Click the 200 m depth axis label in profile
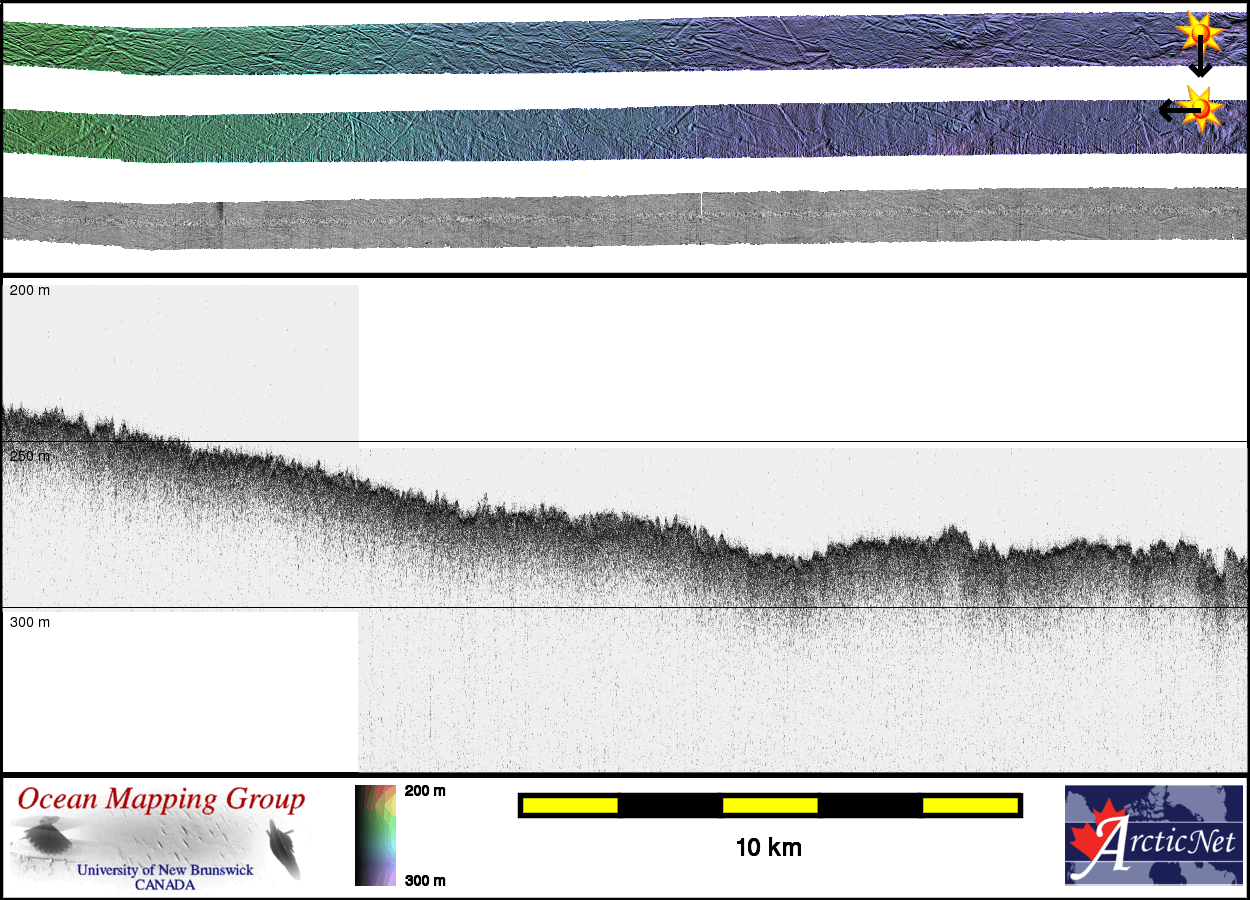This screenshot has width=1250, height=900. (30, 290)
